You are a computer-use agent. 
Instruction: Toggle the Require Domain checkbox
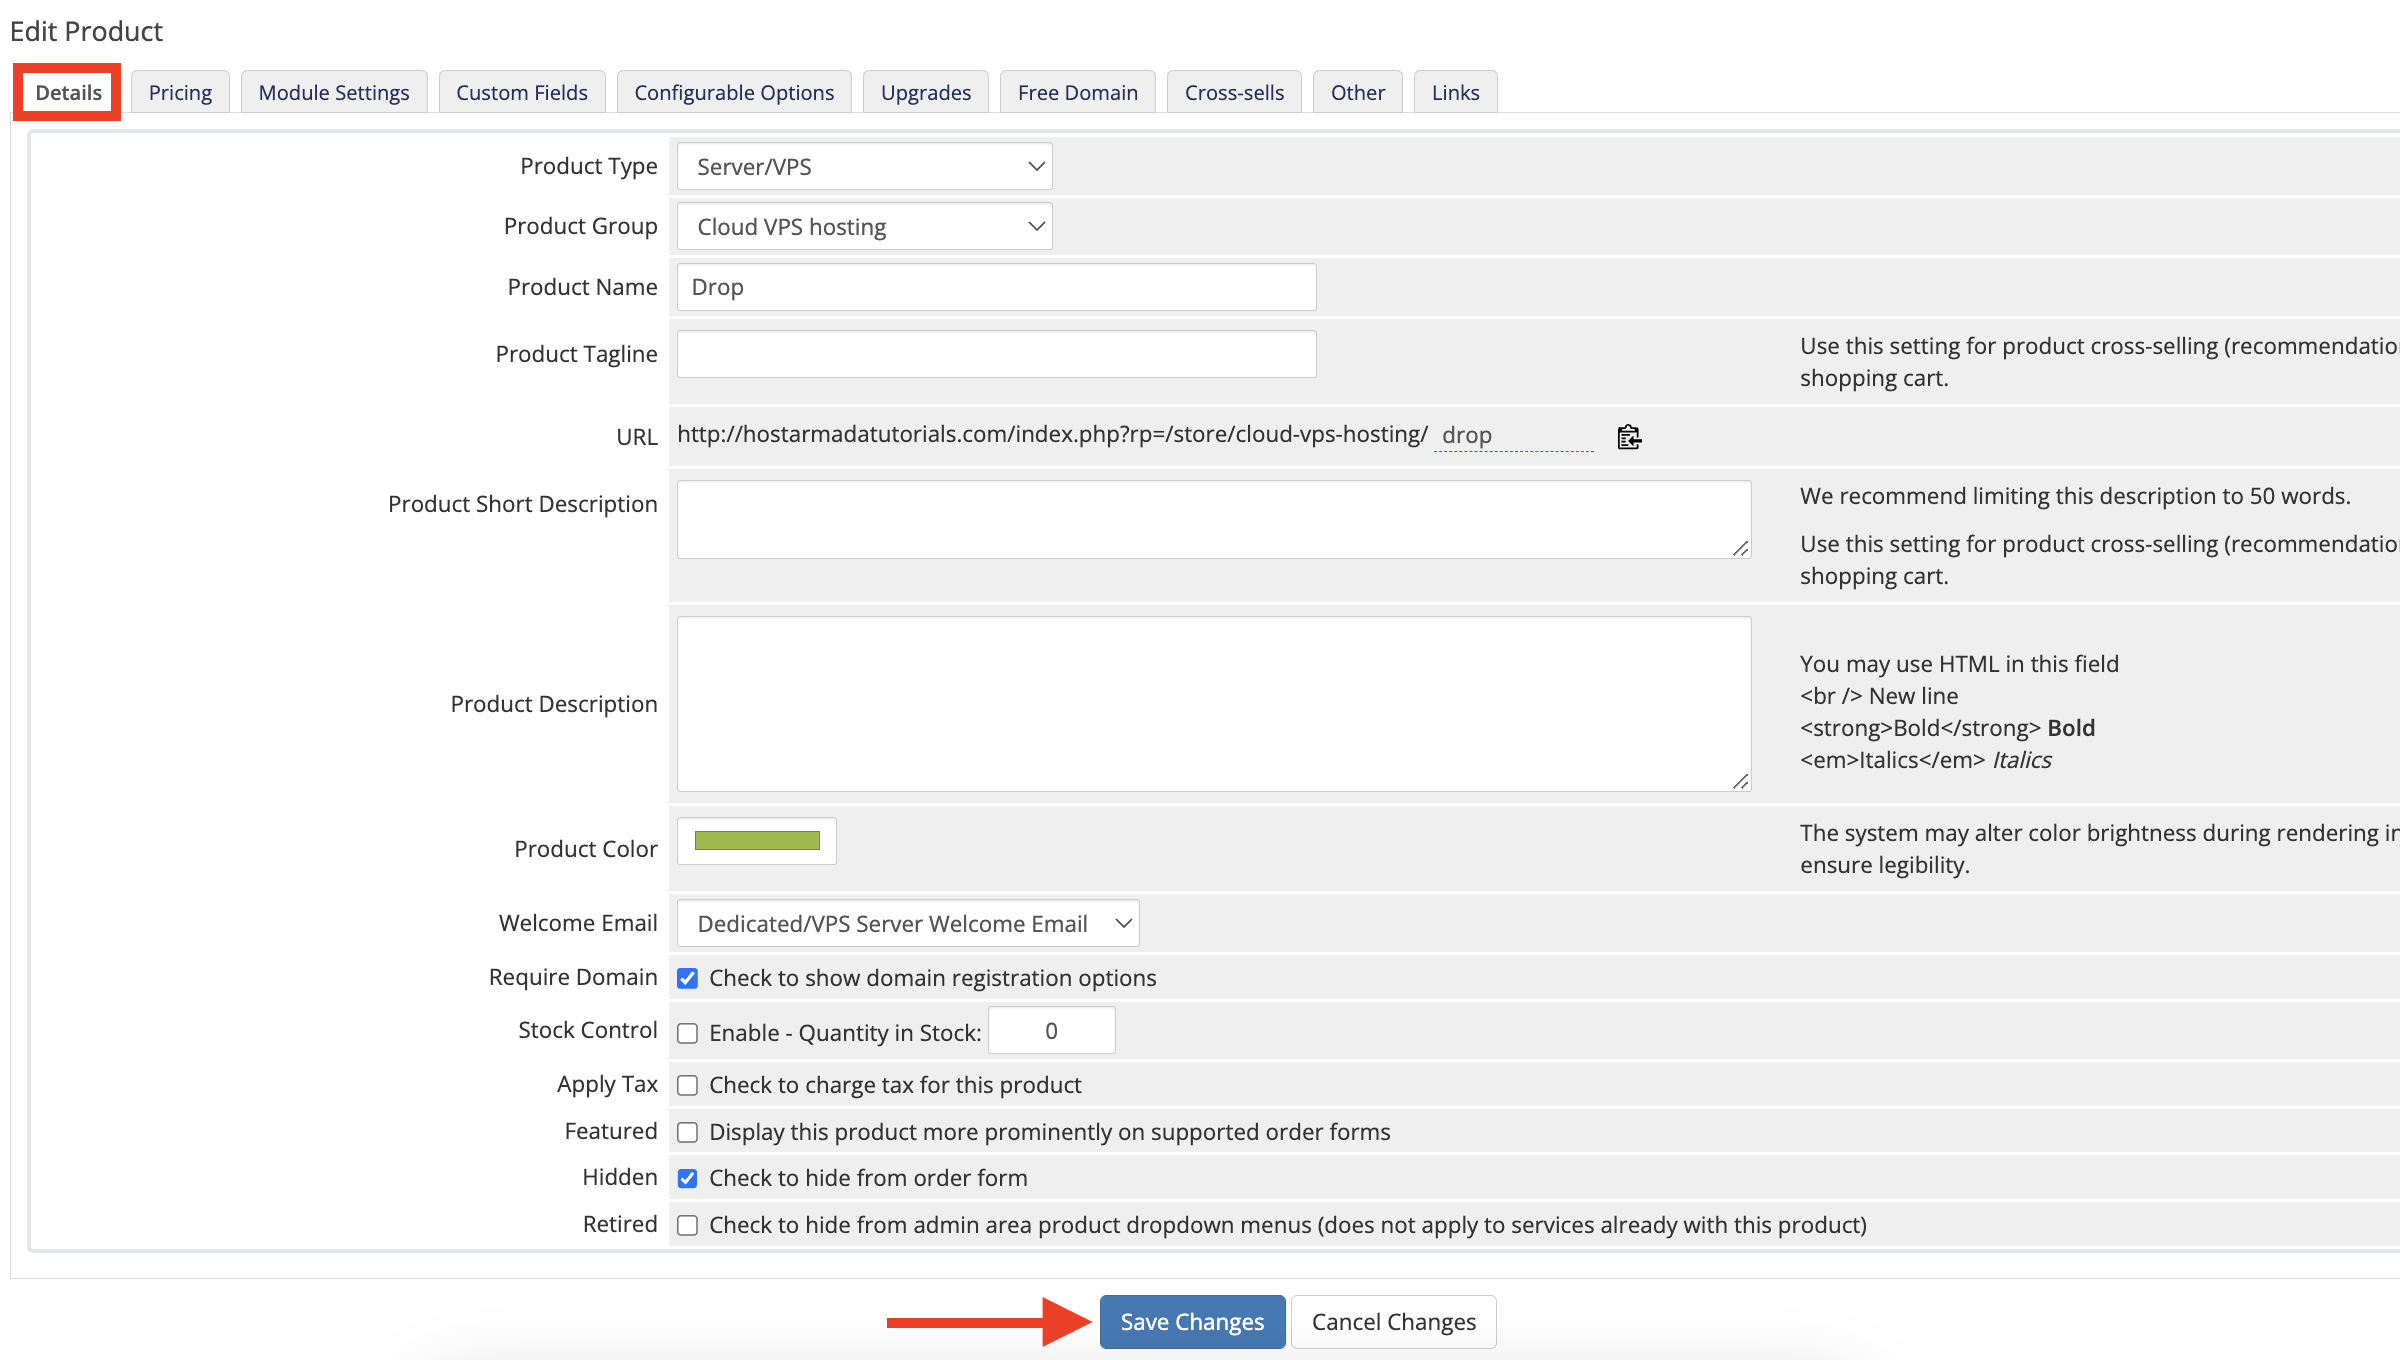pos(688,978)
